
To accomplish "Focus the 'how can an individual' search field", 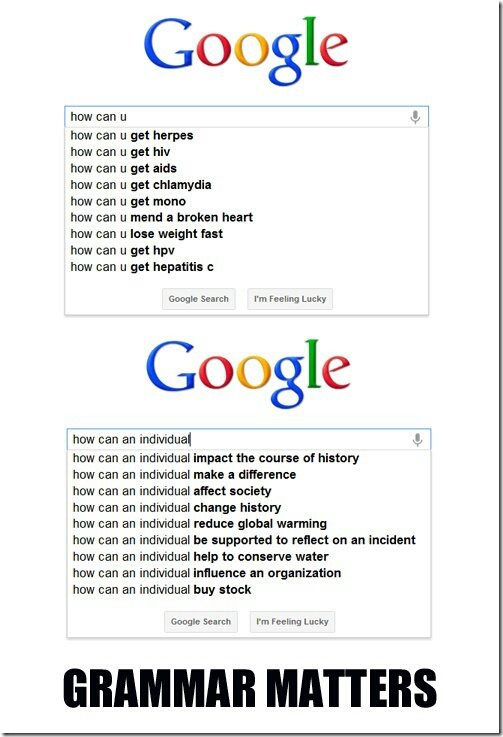I will point(249,439).
